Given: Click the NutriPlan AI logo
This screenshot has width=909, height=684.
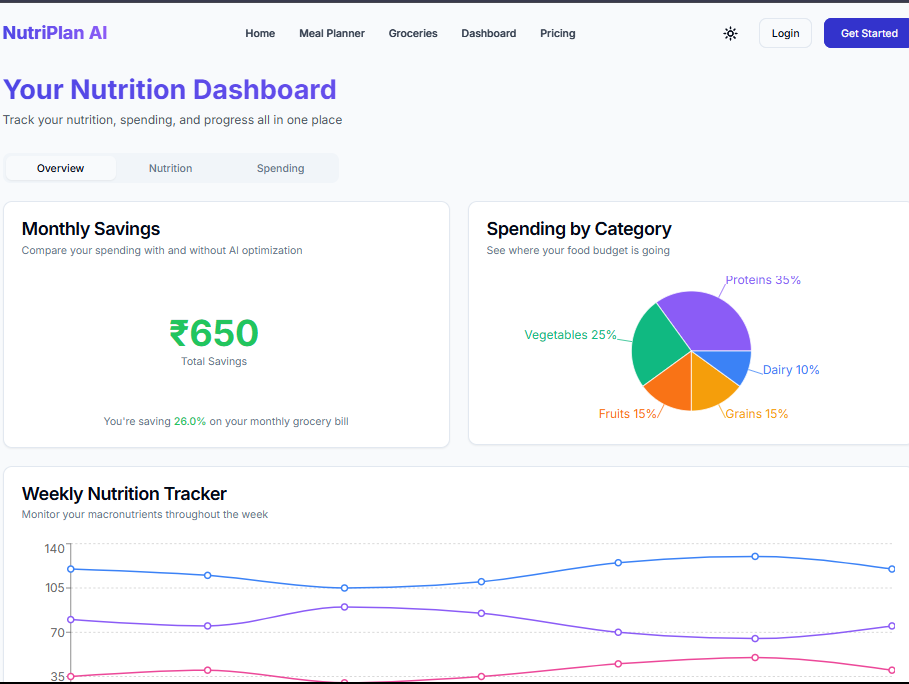Looking at the screenshot, I should point(55,33).
